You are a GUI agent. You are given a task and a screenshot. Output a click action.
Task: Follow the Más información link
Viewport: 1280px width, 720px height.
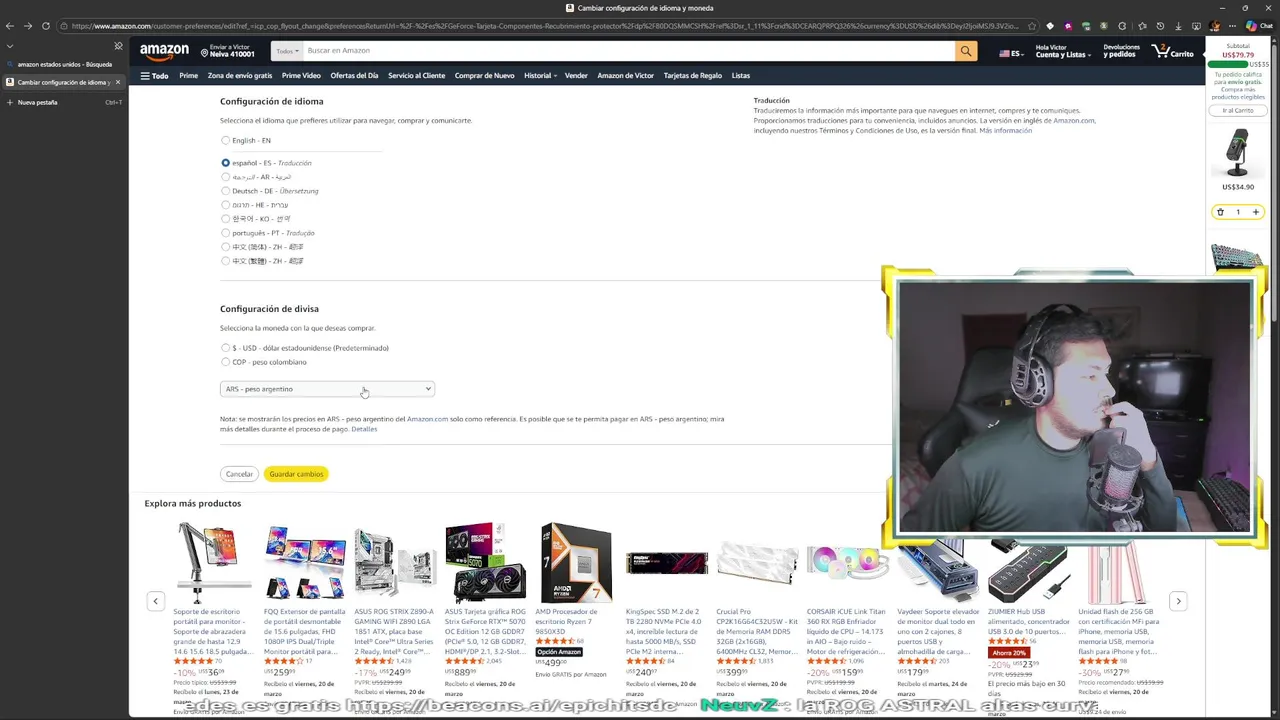(1005, 131)
